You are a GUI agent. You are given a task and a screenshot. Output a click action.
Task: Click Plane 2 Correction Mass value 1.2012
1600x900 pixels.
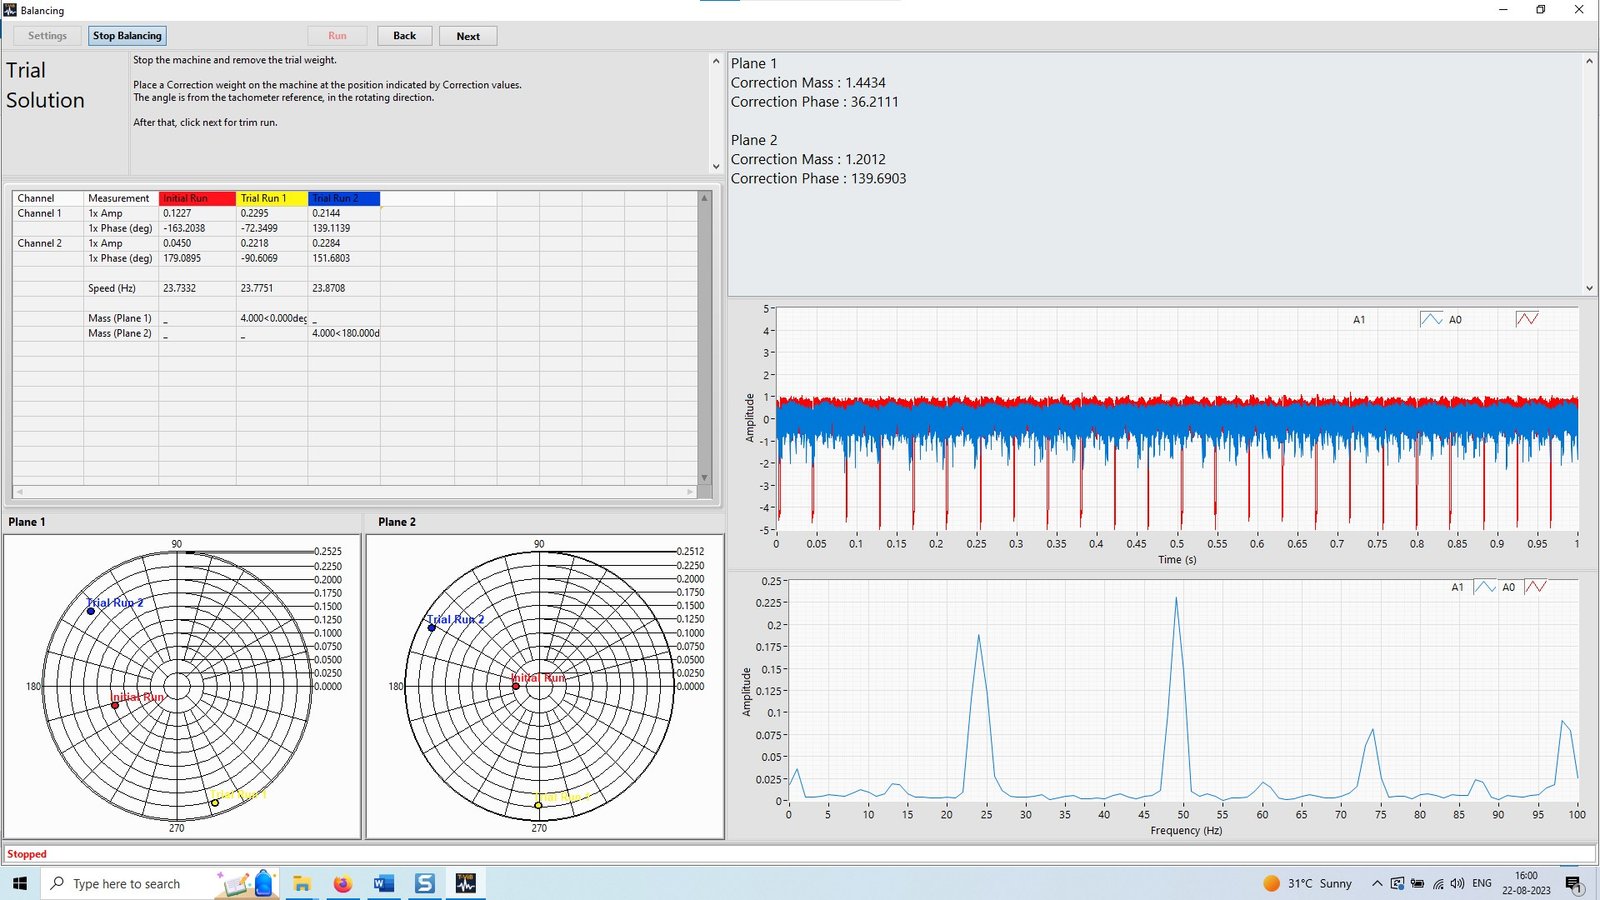click(865, 160)
